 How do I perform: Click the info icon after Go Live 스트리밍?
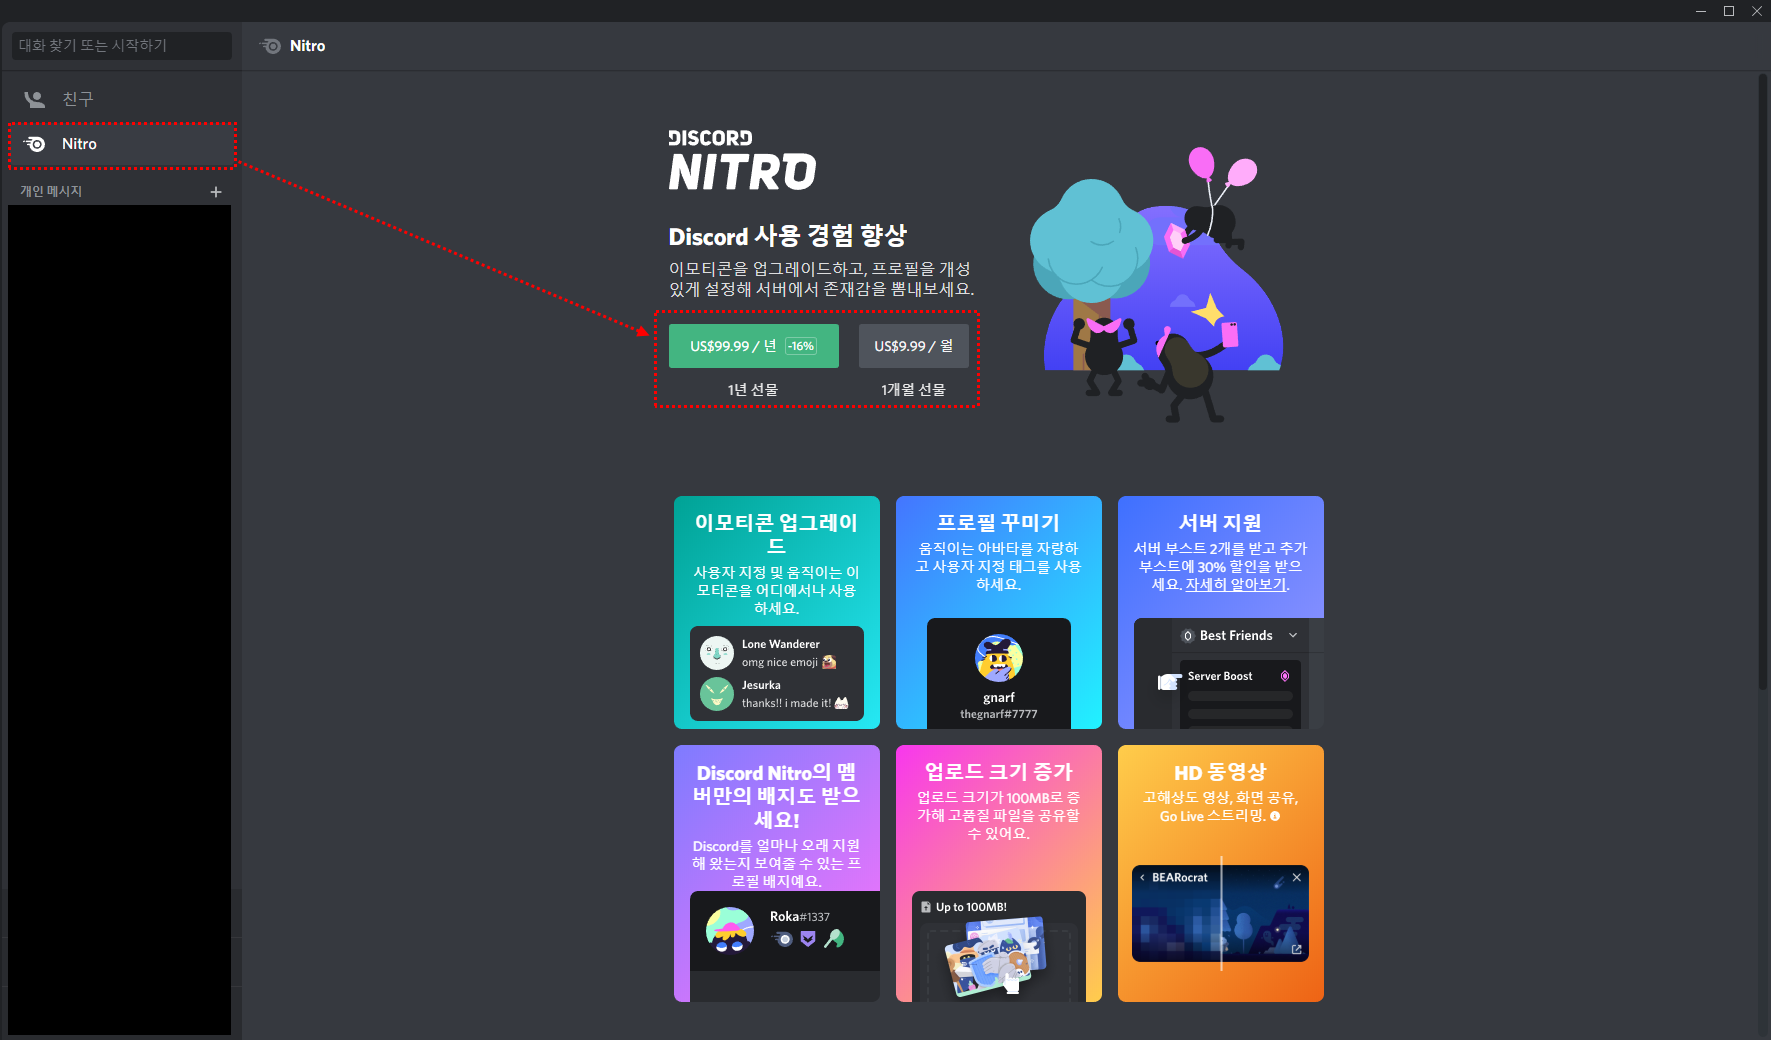[1275, 816]
